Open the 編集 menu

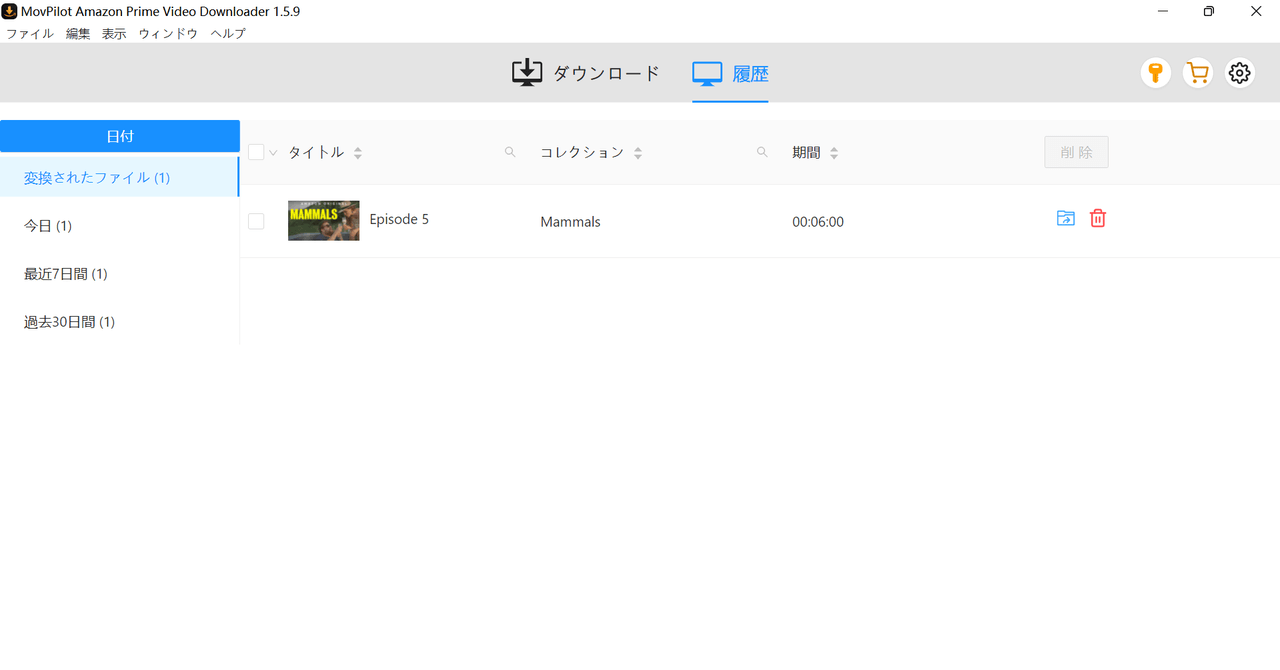pyautogui.click(x=78, y=33)
